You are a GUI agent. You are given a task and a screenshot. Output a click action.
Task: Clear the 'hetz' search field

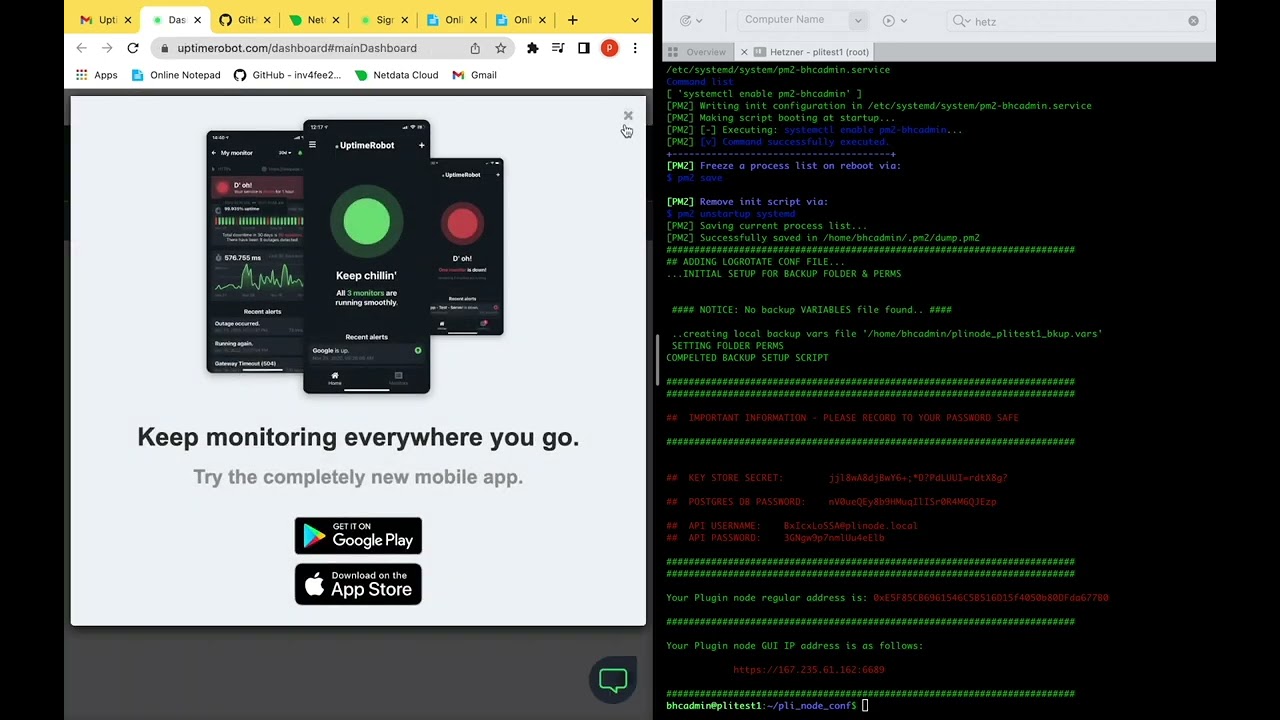click(x=1193, y=21)
